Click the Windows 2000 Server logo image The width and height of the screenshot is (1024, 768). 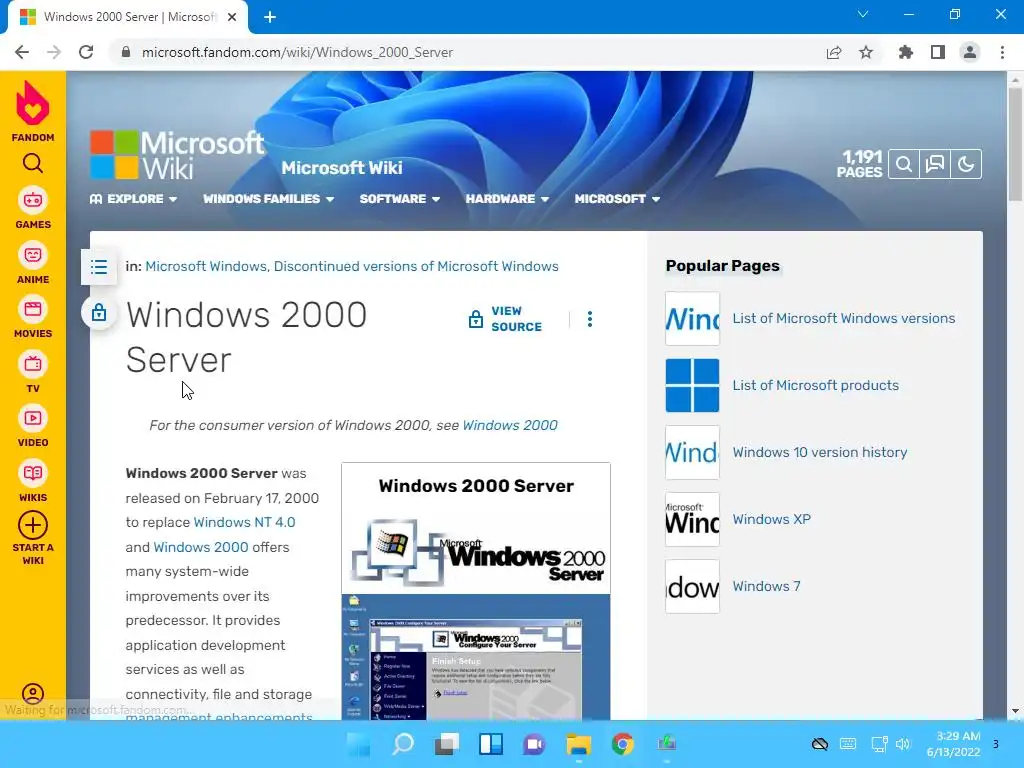click(476, 552)
